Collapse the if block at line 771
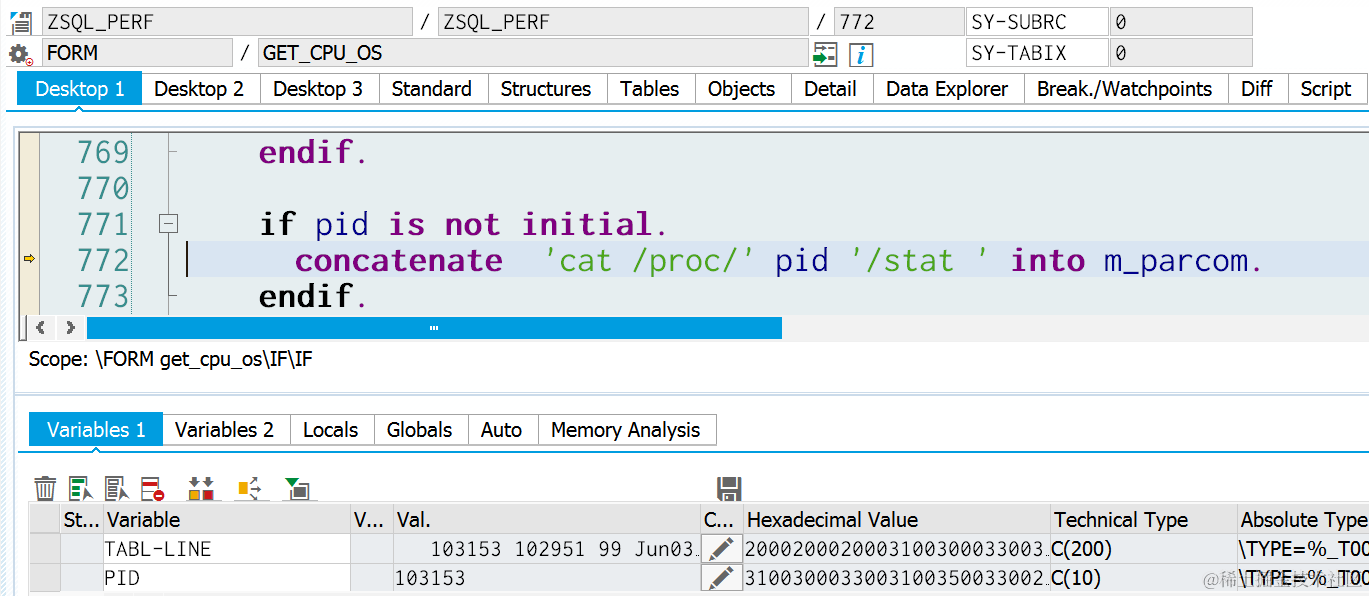1369x596 pixels. (169, 224)
